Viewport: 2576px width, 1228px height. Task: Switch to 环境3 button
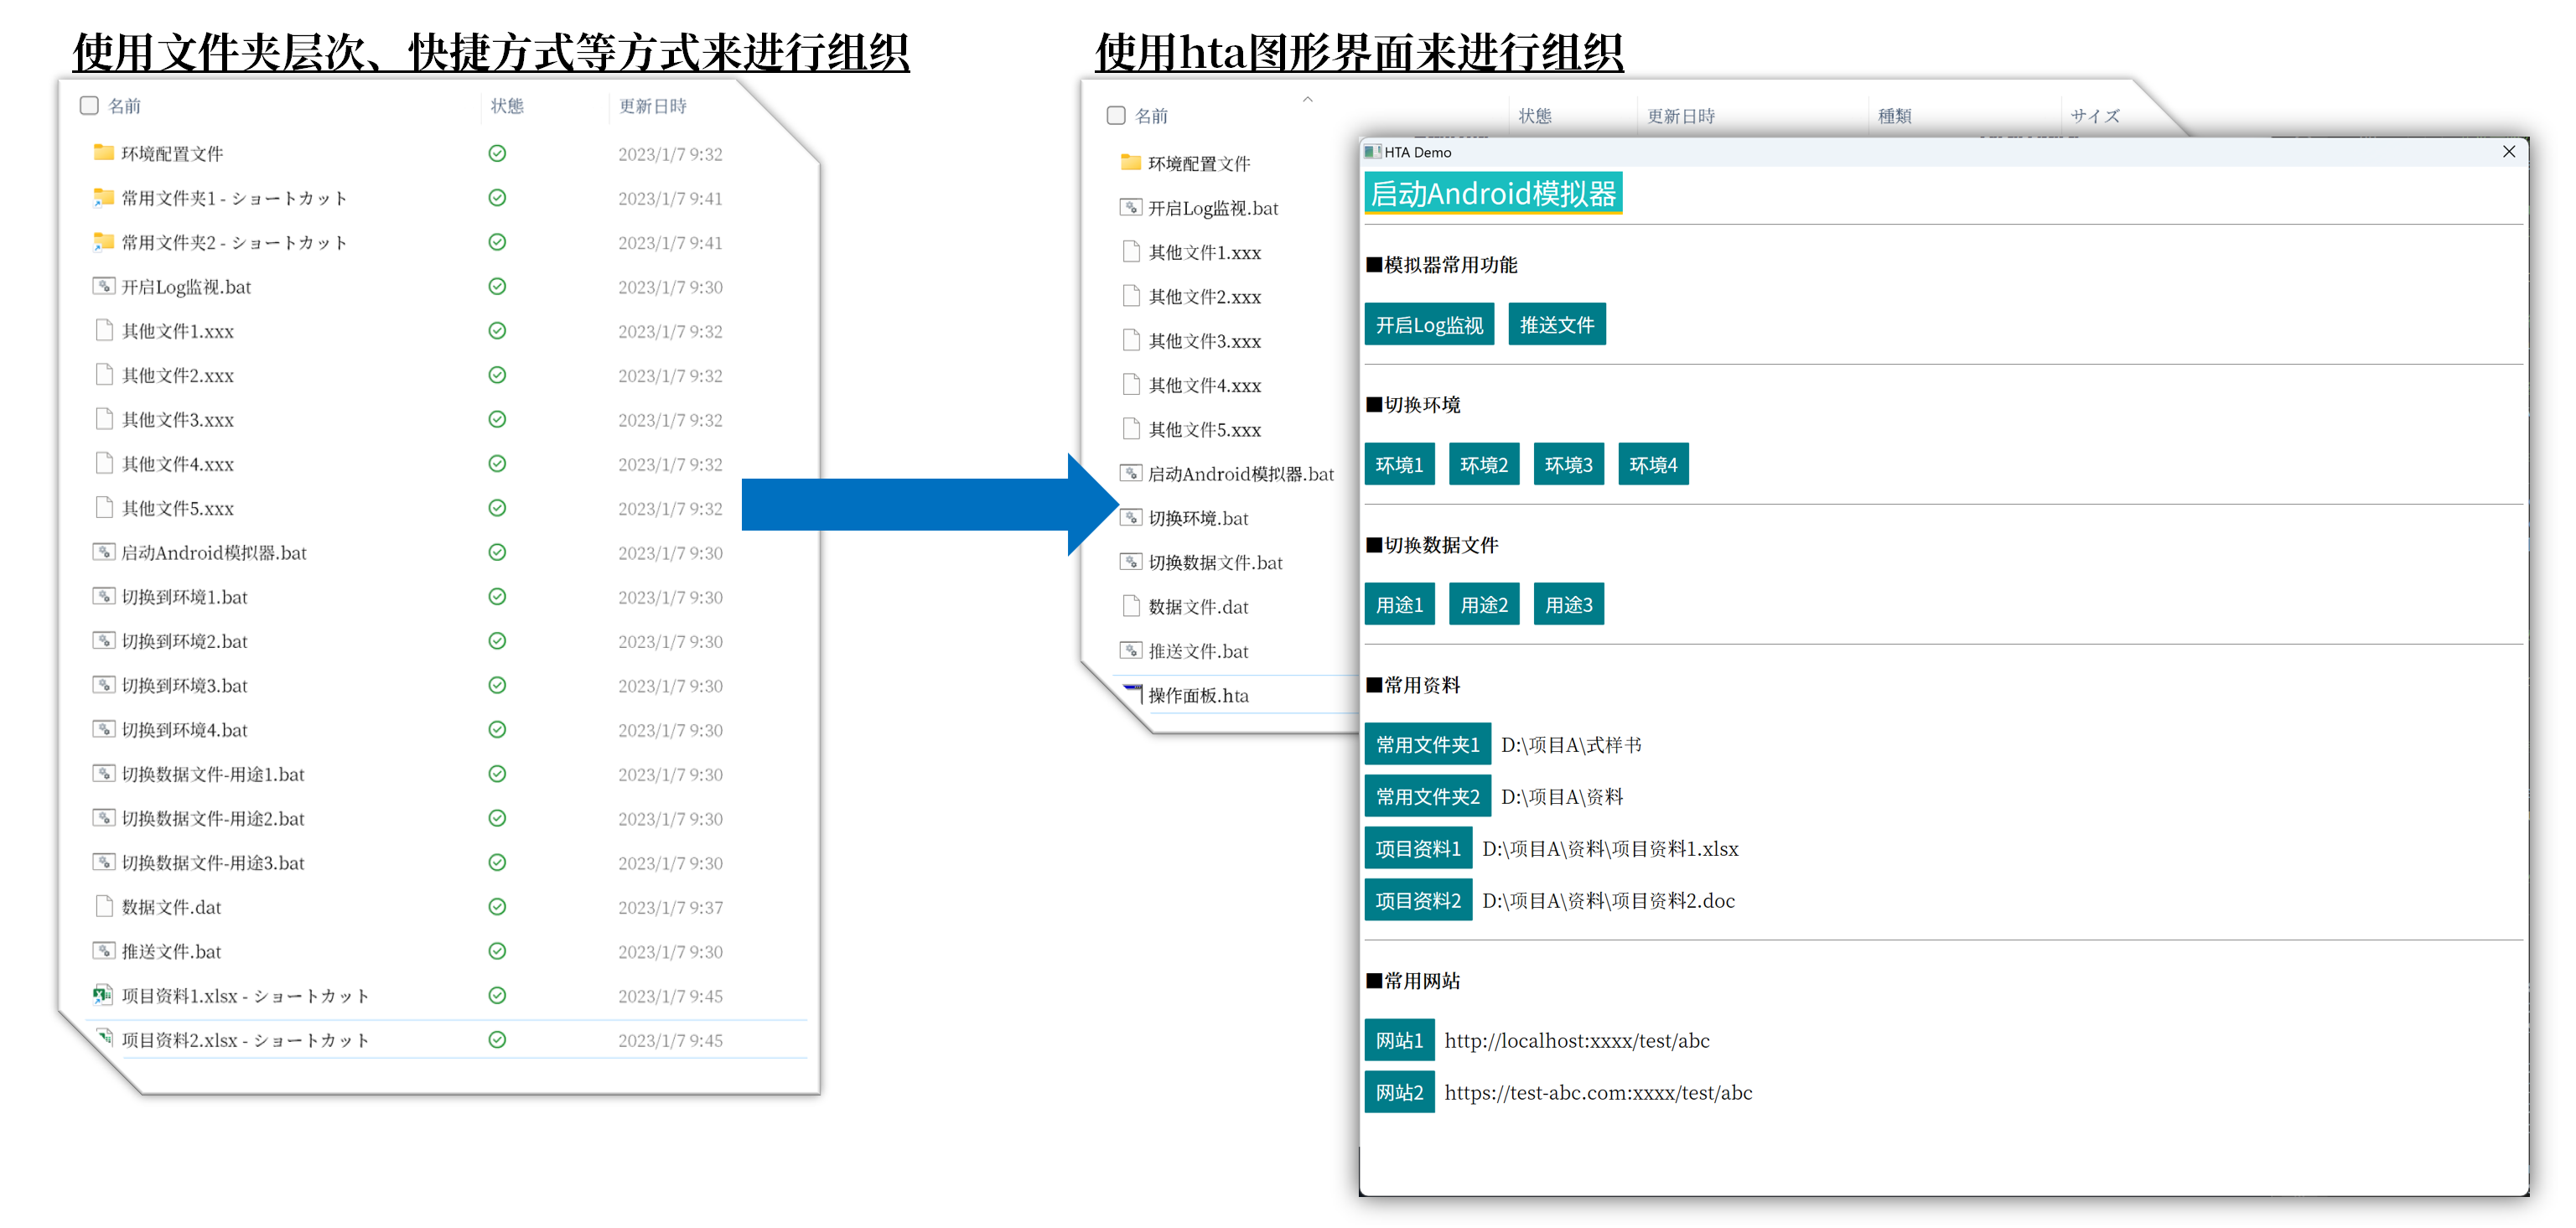point(1568,465)
